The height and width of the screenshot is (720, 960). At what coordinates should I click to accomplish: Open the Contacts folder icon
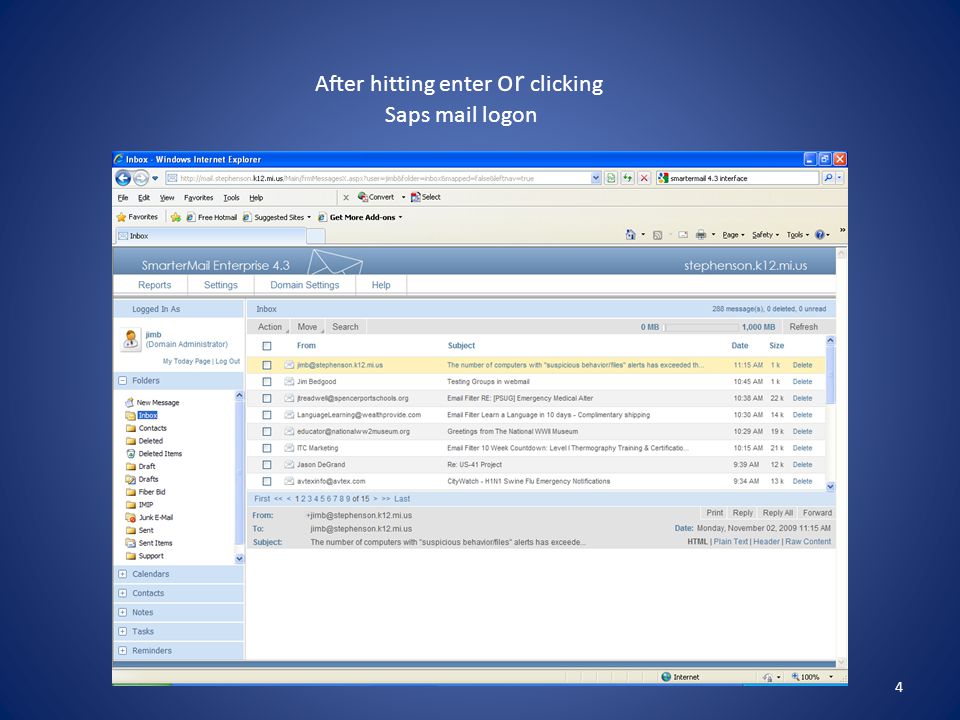[x=130, y=428]
